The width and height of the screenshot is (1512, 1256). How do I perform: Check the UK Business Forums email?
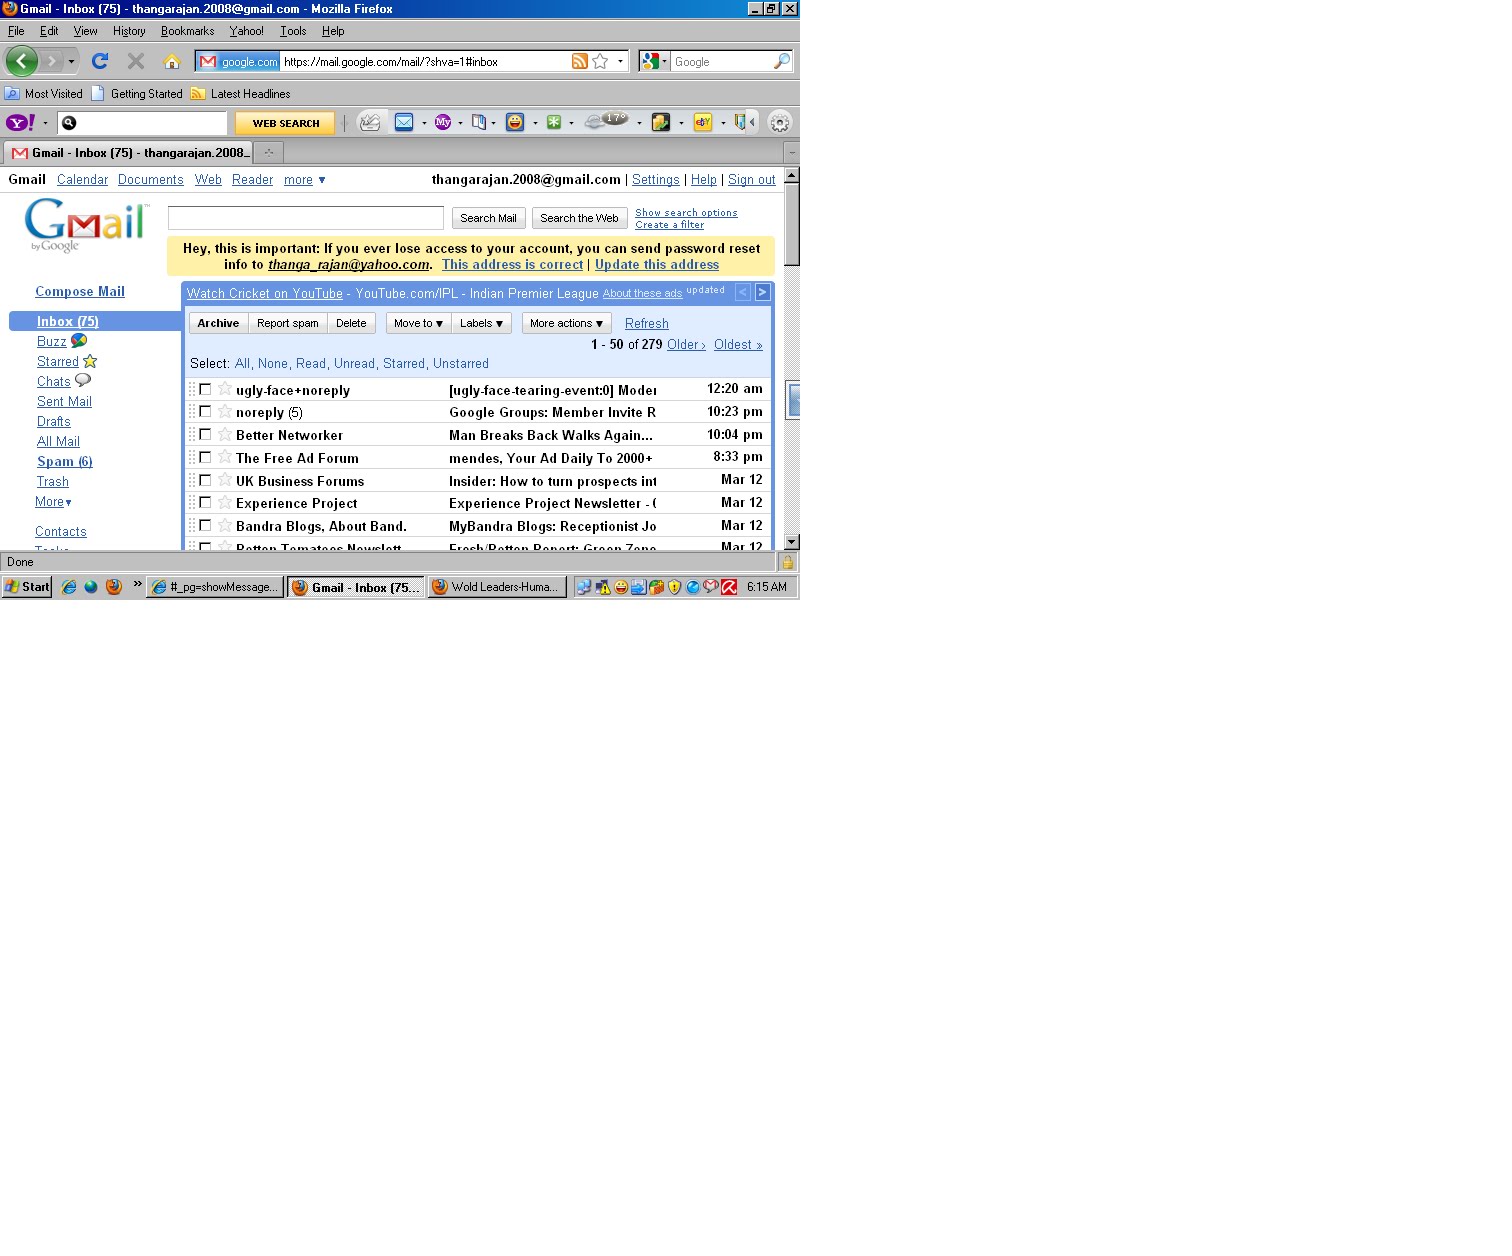(x=205, y=480)
